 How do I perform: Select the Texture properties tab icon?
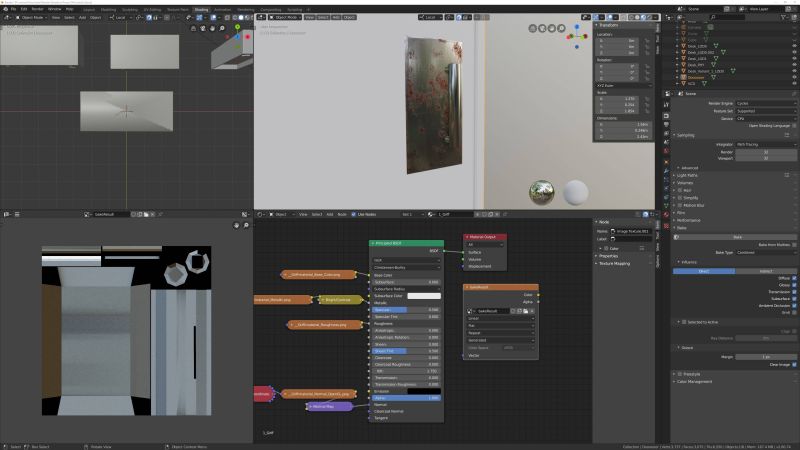pyautogui.click(x=666, y=225)
